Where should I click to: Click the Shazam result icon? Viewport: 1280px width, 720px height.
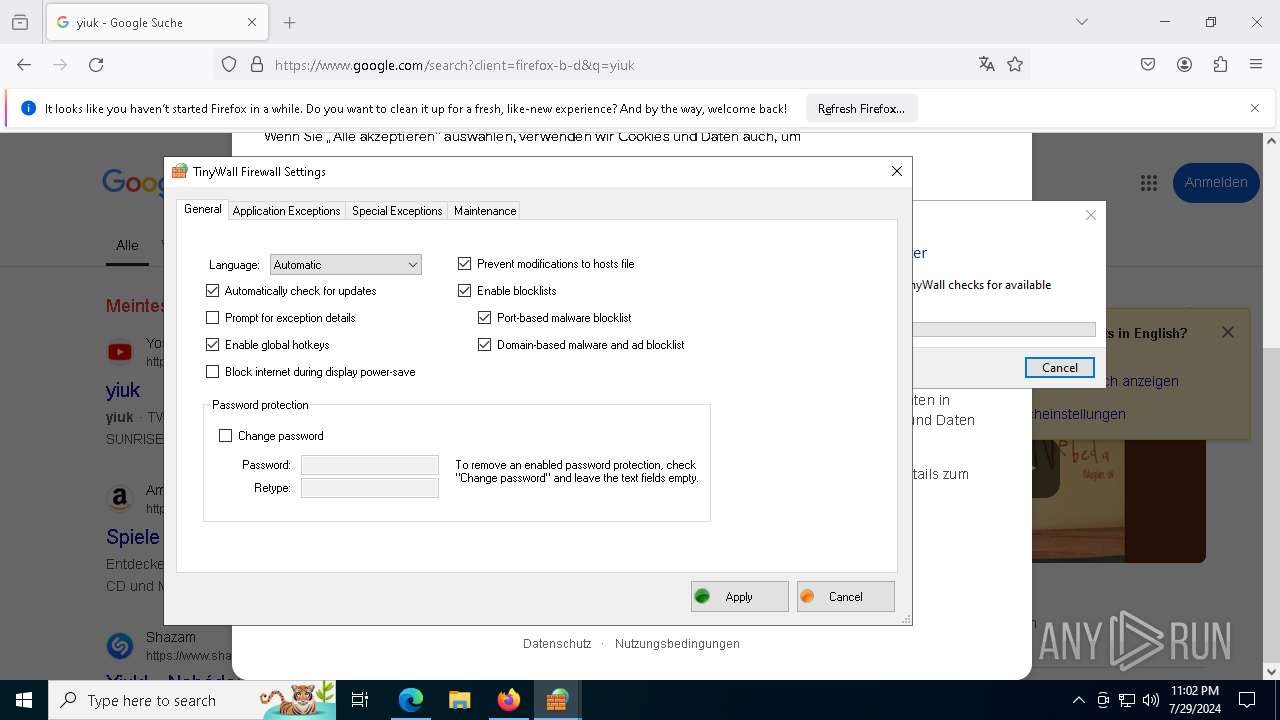coord(120,646)
